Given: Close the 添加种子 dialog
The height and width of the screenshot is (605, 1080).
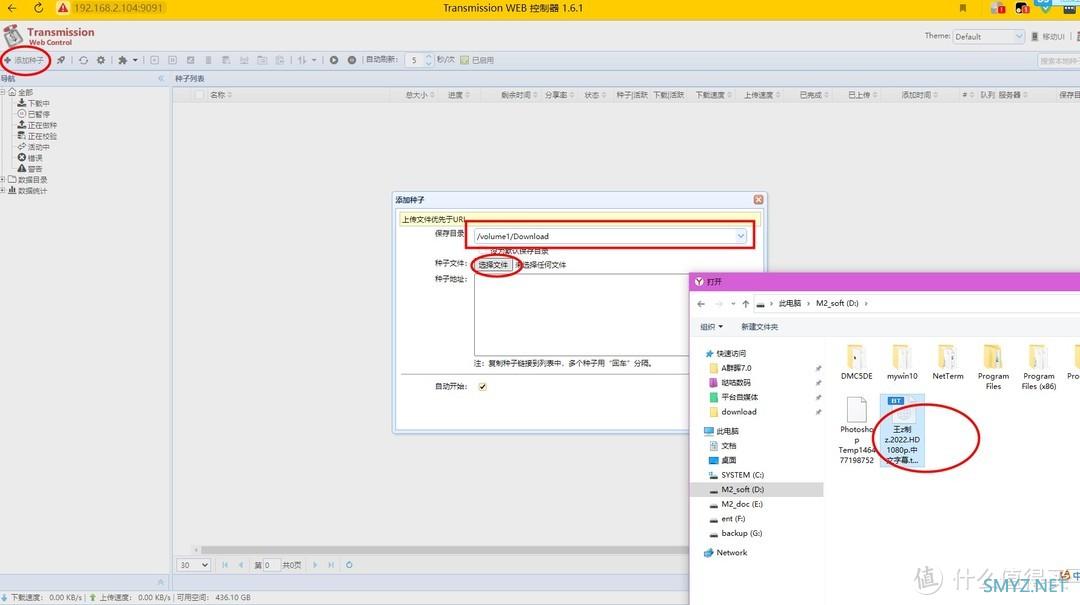Looking at the screenshot, I should pyautogui.click(x=758, y=199).
